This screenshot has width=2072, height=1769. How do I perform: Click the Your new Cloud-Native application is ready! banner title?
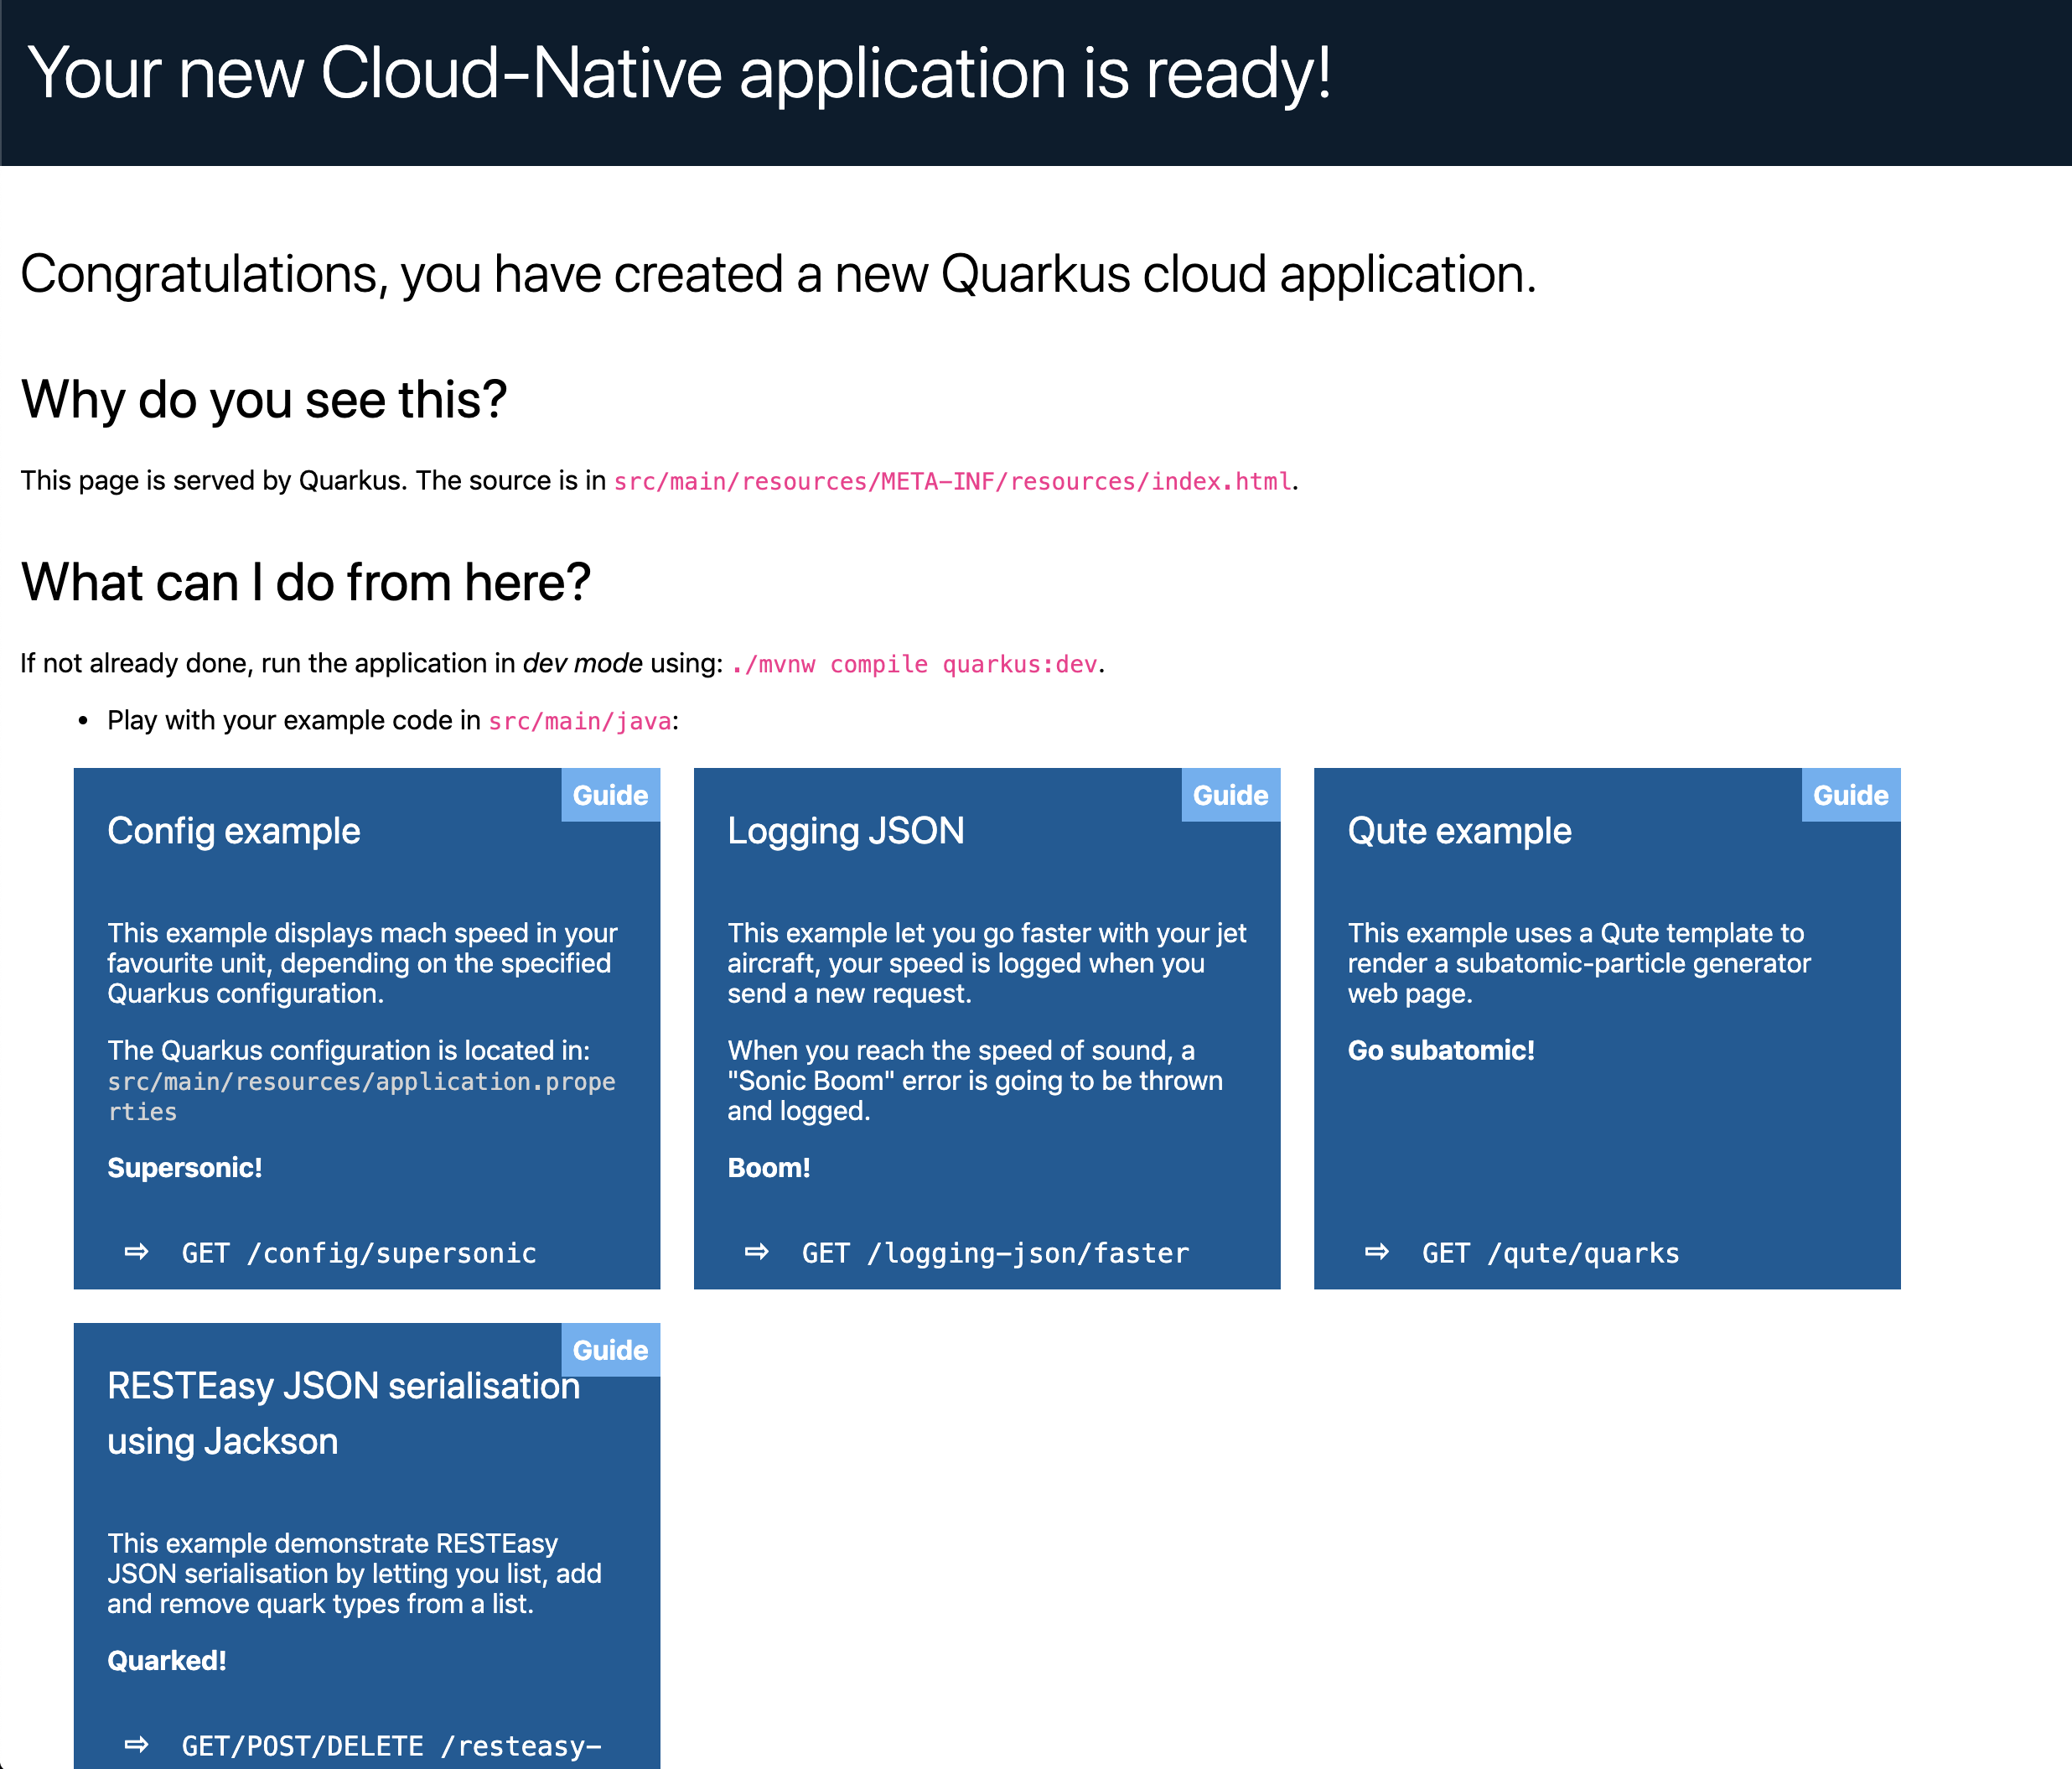(679, 73)
